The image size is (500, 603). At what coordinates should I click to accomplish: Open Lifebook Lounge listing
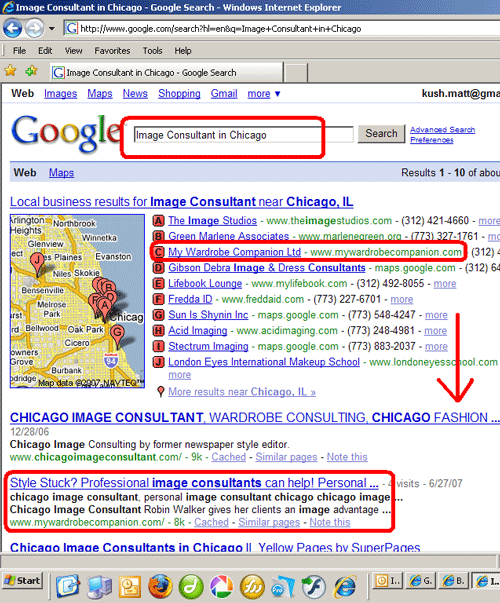[205, 284]
